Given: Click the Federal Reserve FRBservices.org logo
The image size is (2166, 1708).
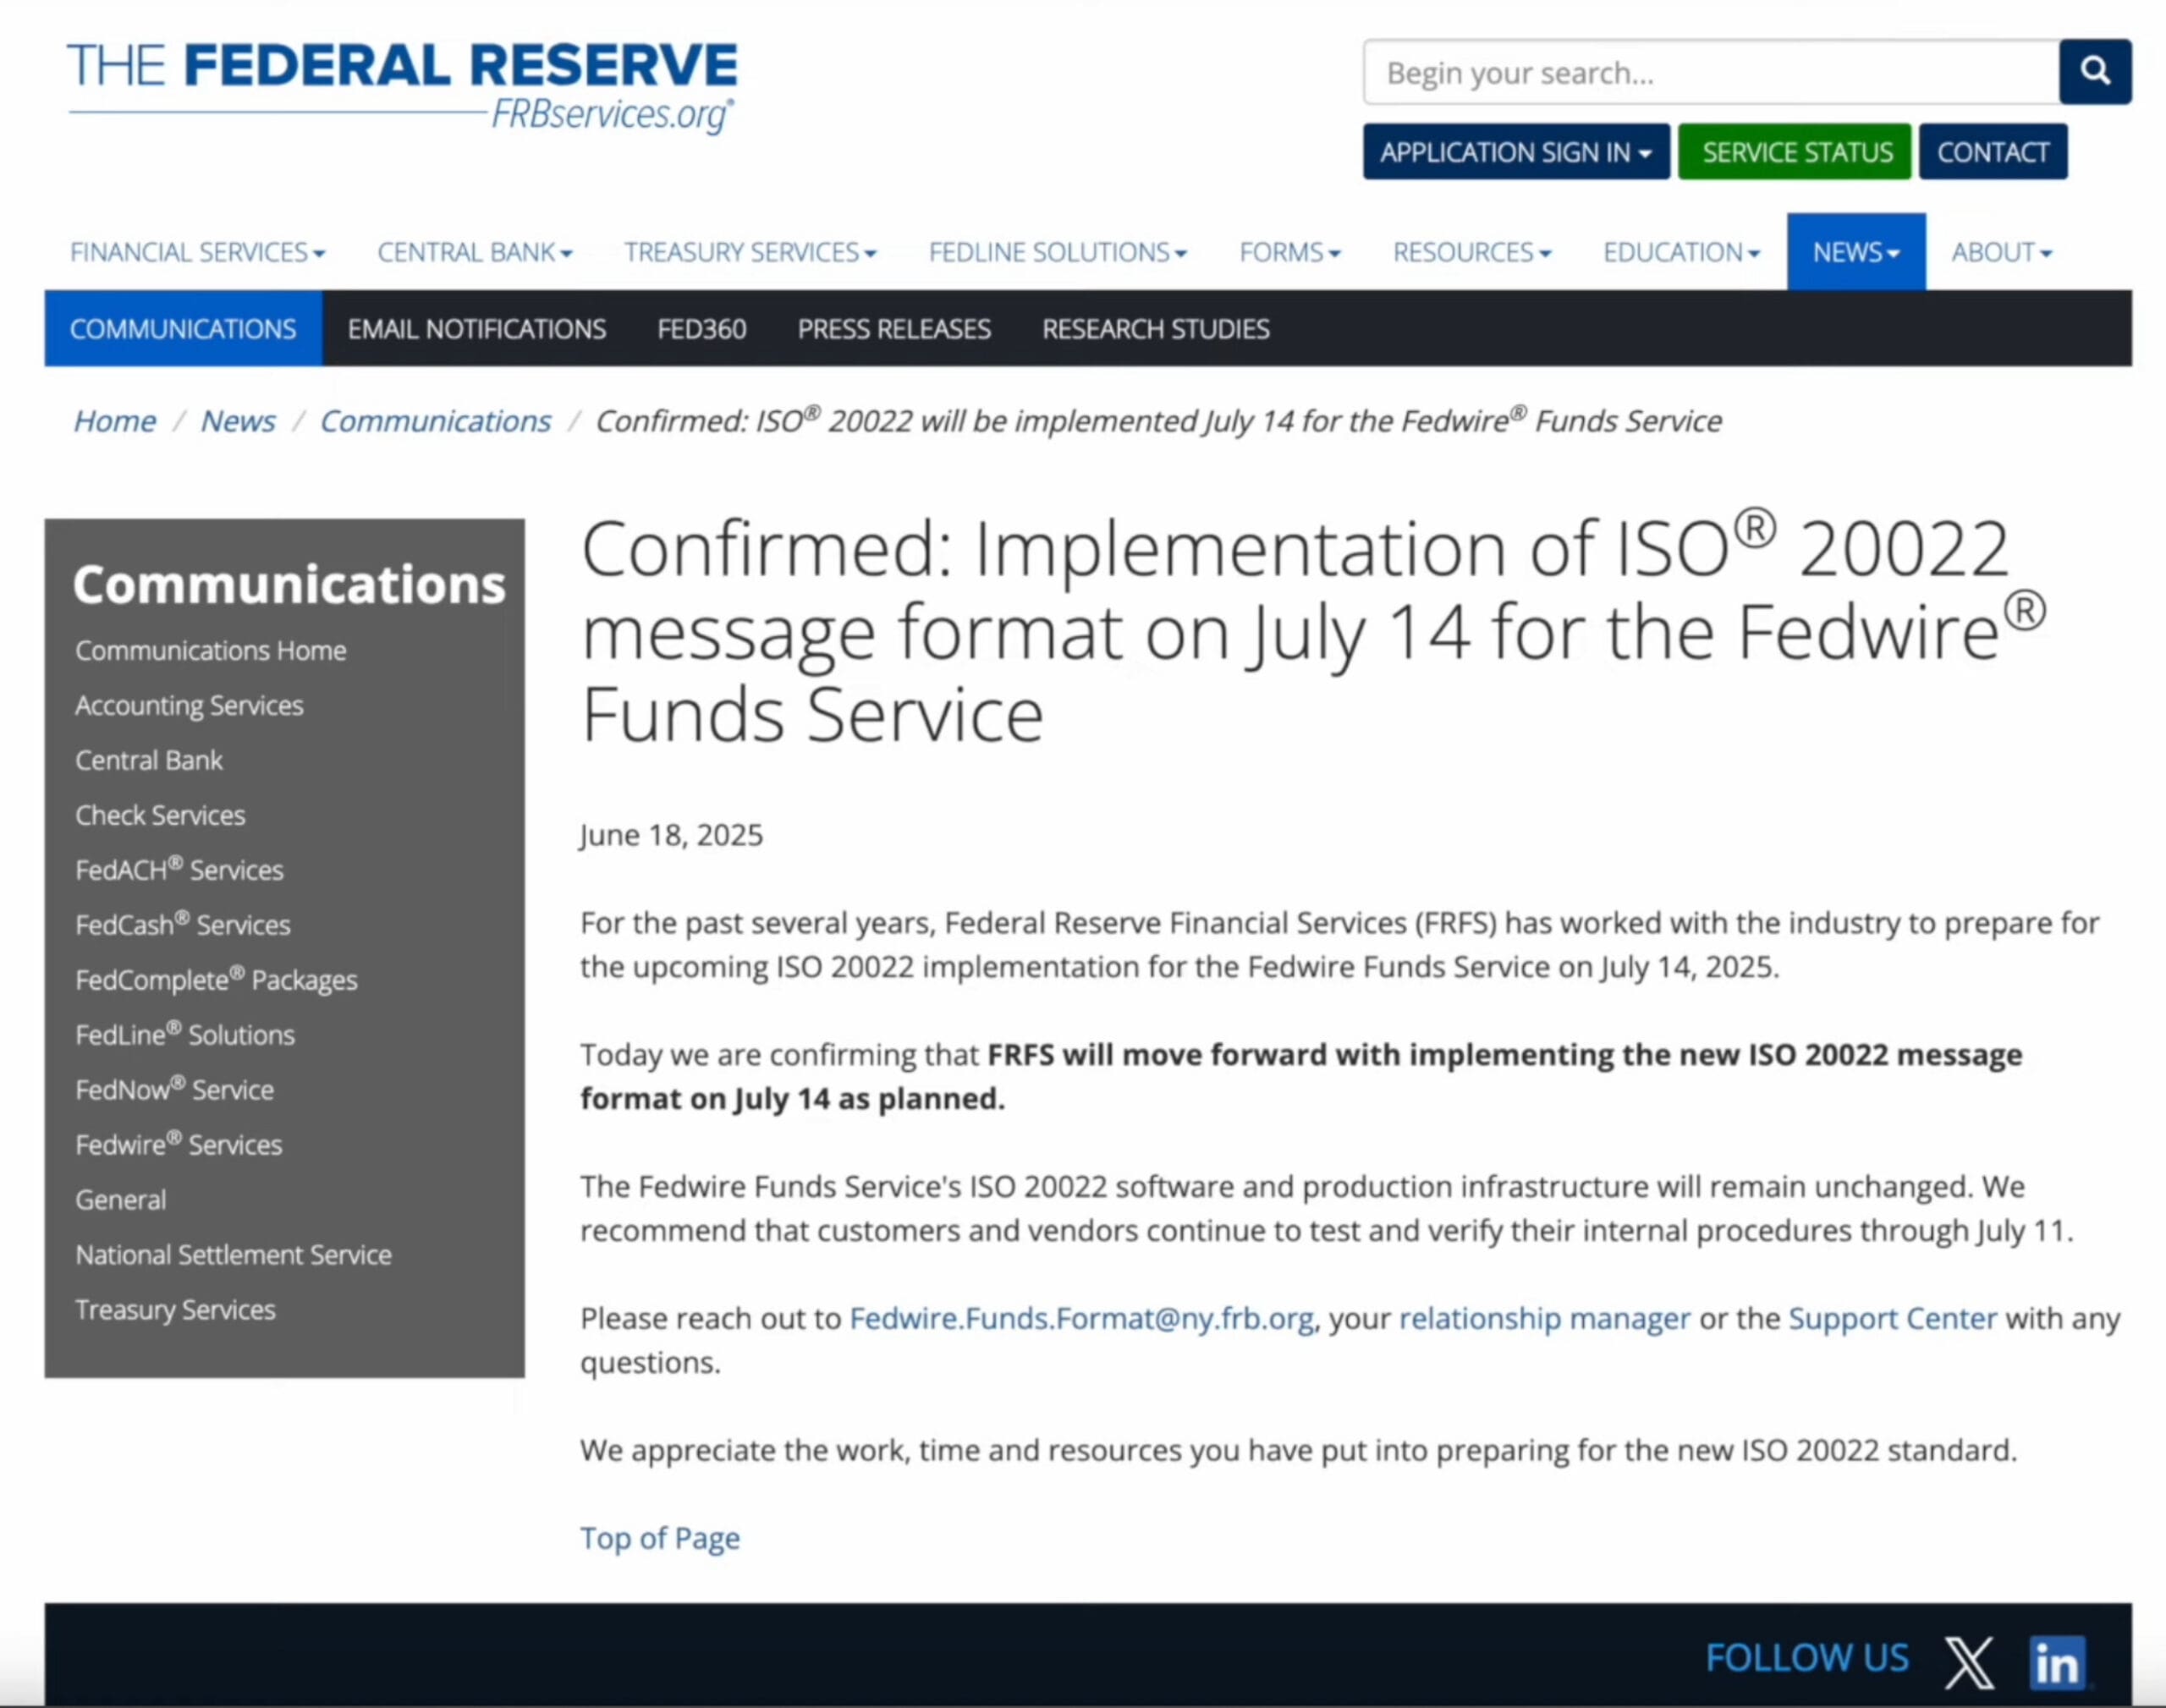Looking at the screenshot, I should pyautogui.click(x=402, y=87).
